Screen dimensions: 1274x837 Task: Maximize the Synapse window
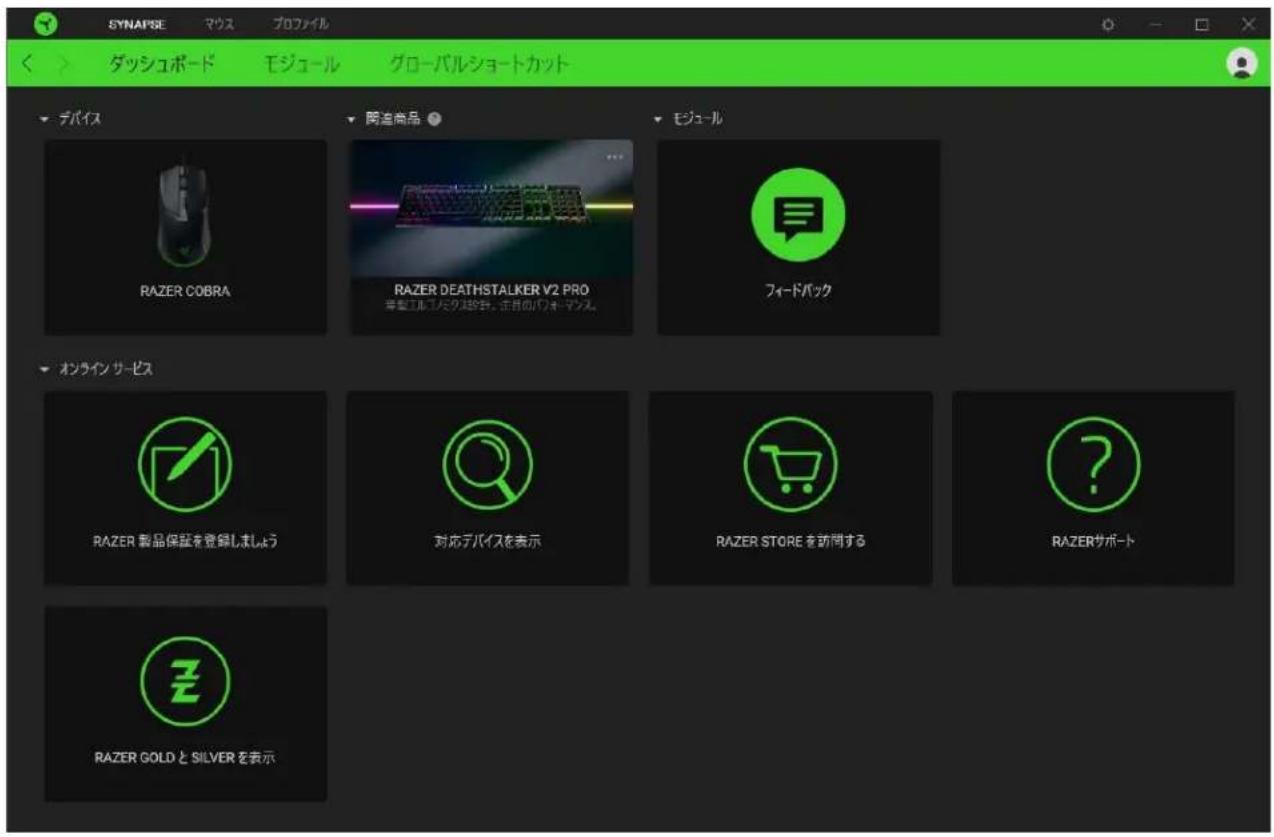click(1203, 23)
